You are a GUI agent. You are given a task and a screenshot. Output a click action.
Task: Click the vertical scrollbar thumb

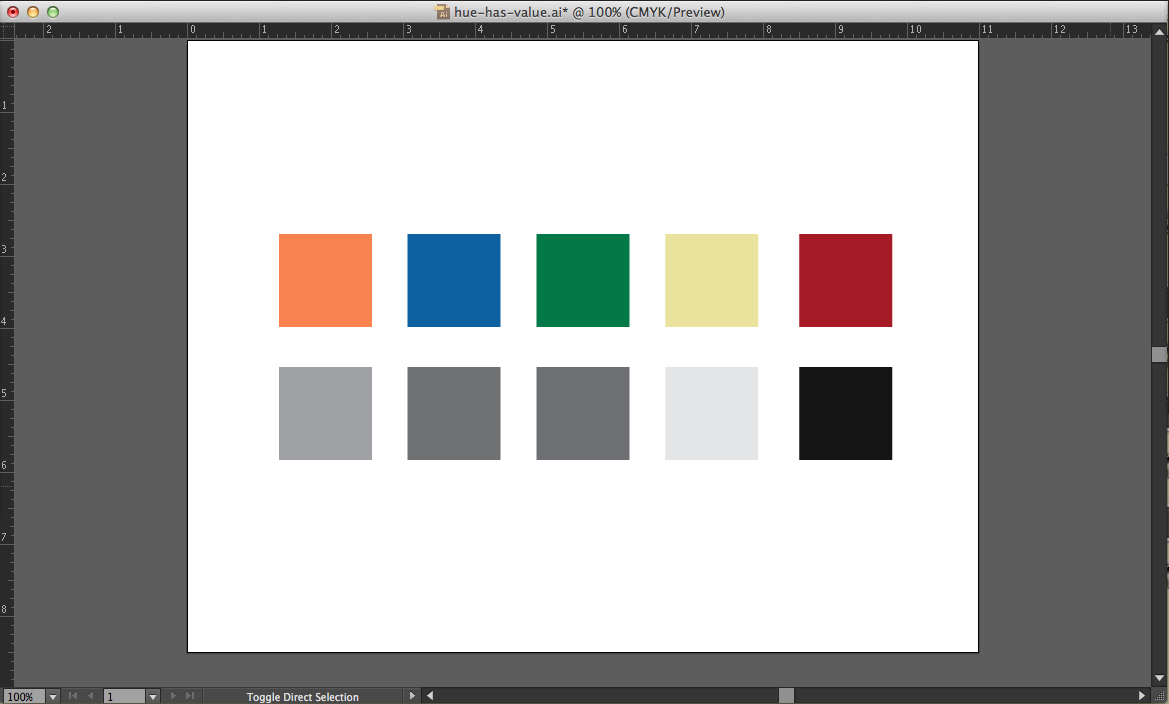point(1159,354)
